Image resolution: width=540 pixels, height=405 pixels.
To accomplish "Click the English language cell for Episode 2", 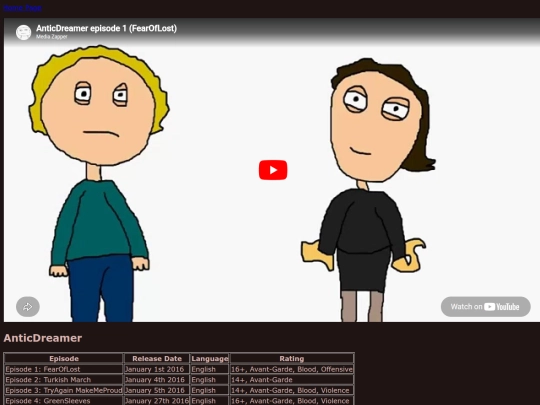I will click(210, 380).
